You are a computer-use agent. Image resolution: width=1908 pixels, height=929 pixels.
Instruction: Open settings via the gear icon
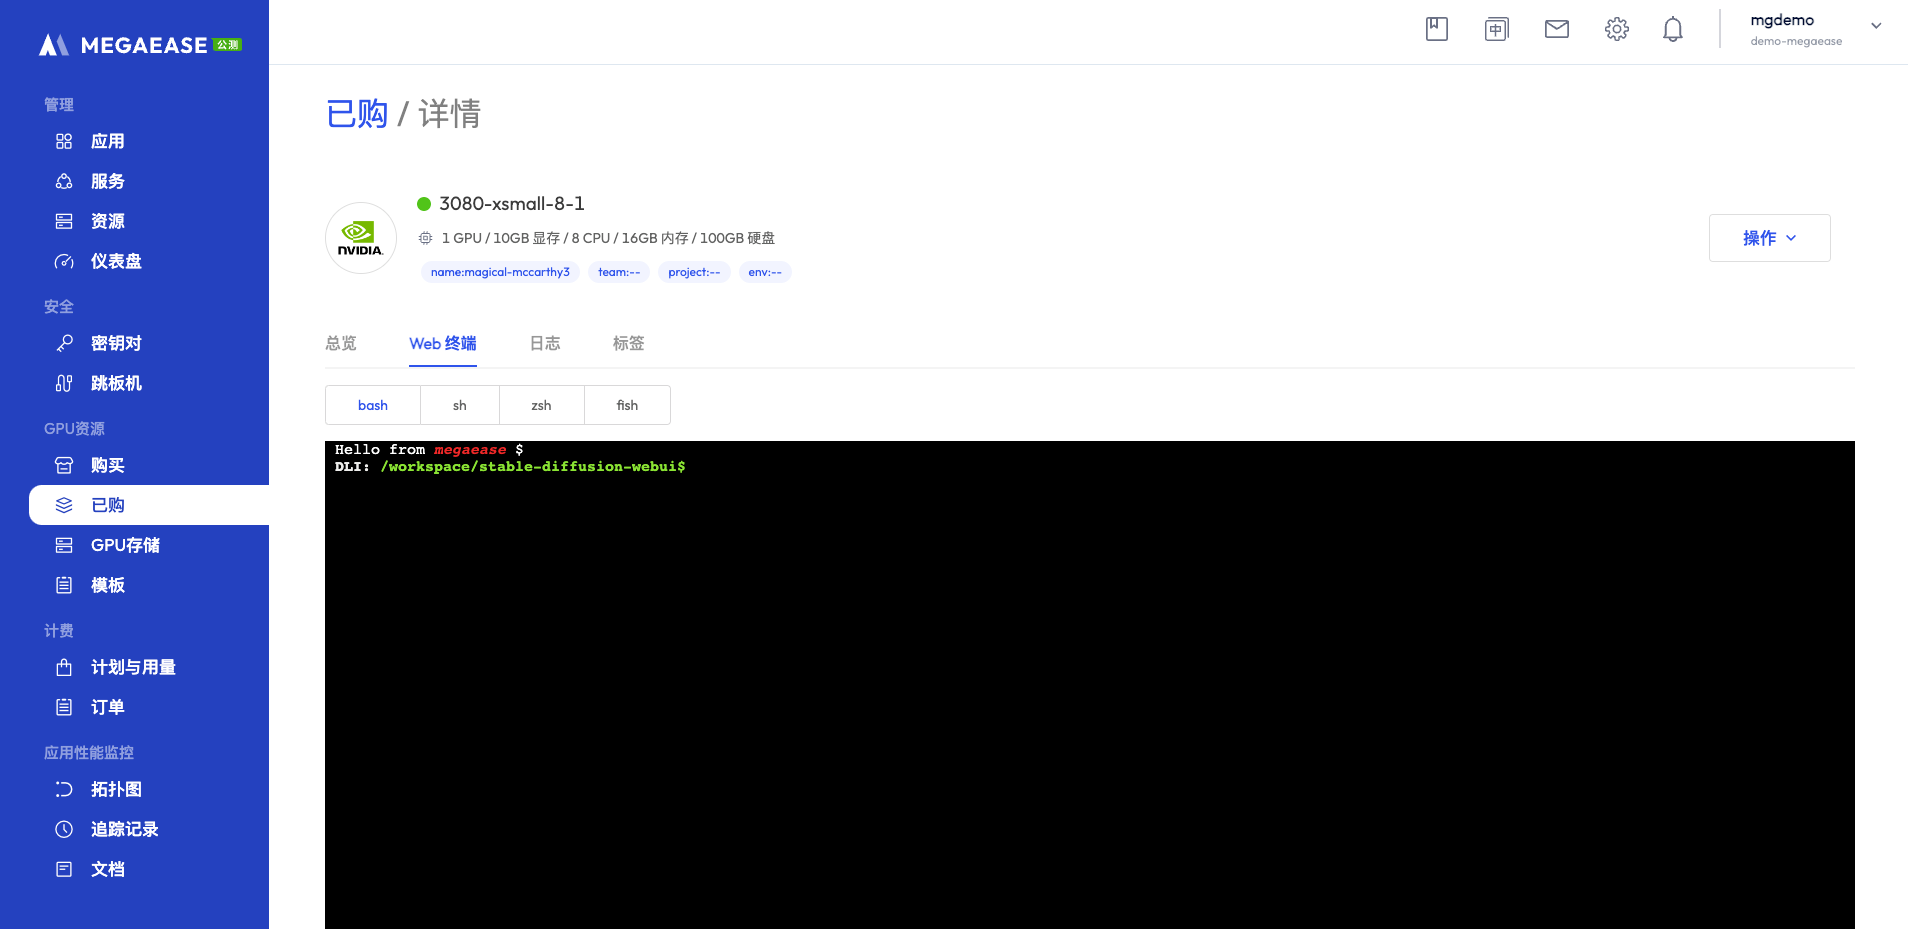1616,30
